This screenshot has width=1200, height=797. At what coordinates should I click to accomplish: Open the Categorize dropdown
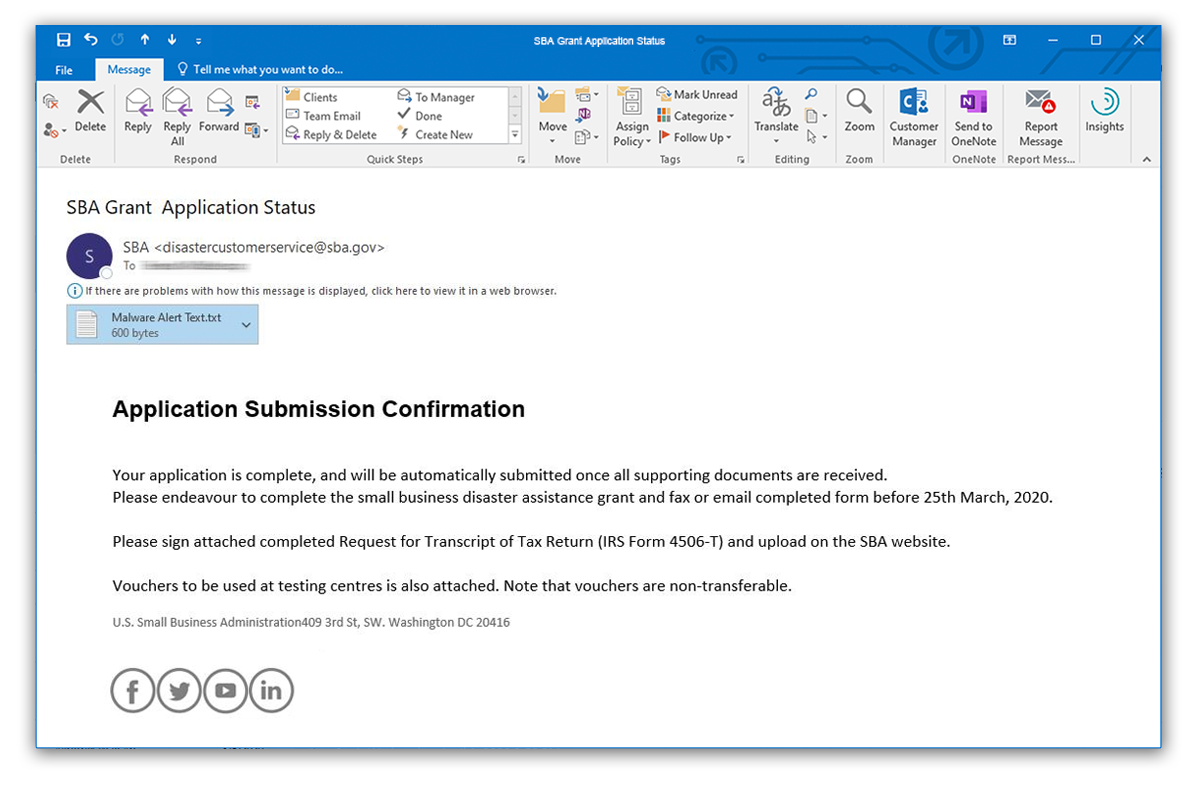pyautogui.click(x=696, y=116)
